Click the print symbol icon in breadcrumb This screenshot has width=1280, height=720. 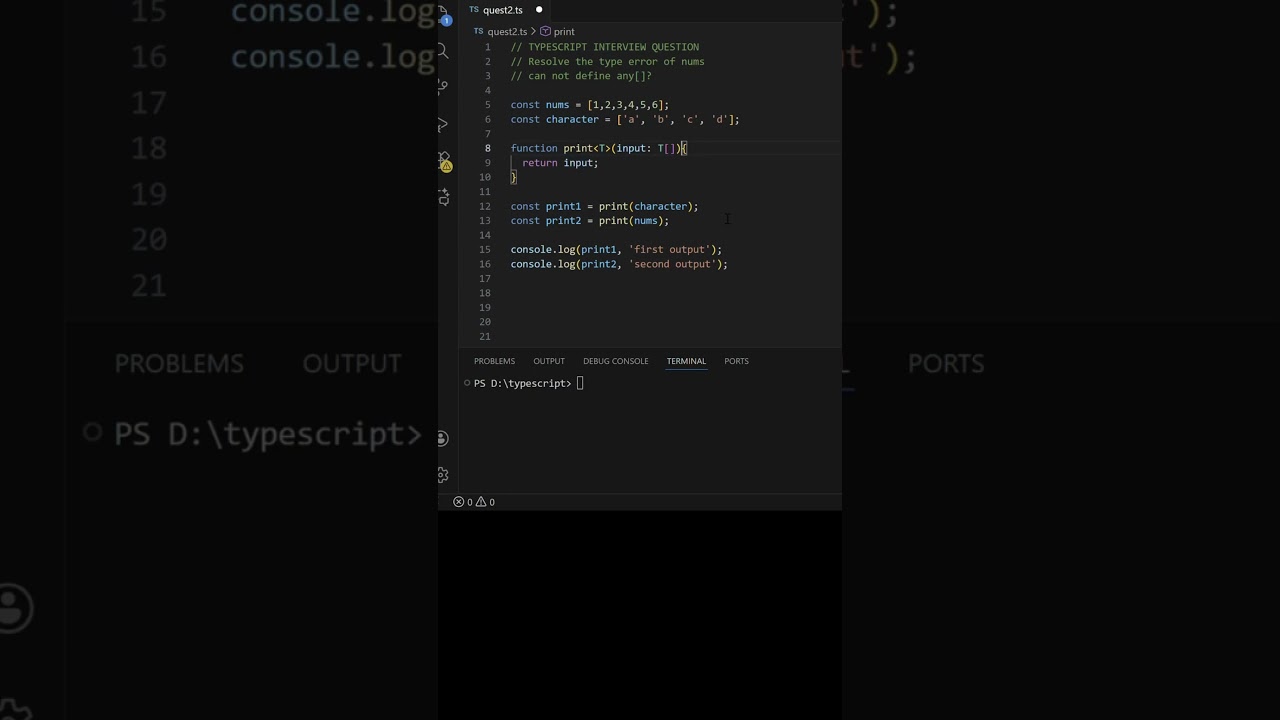coord(546,32)
